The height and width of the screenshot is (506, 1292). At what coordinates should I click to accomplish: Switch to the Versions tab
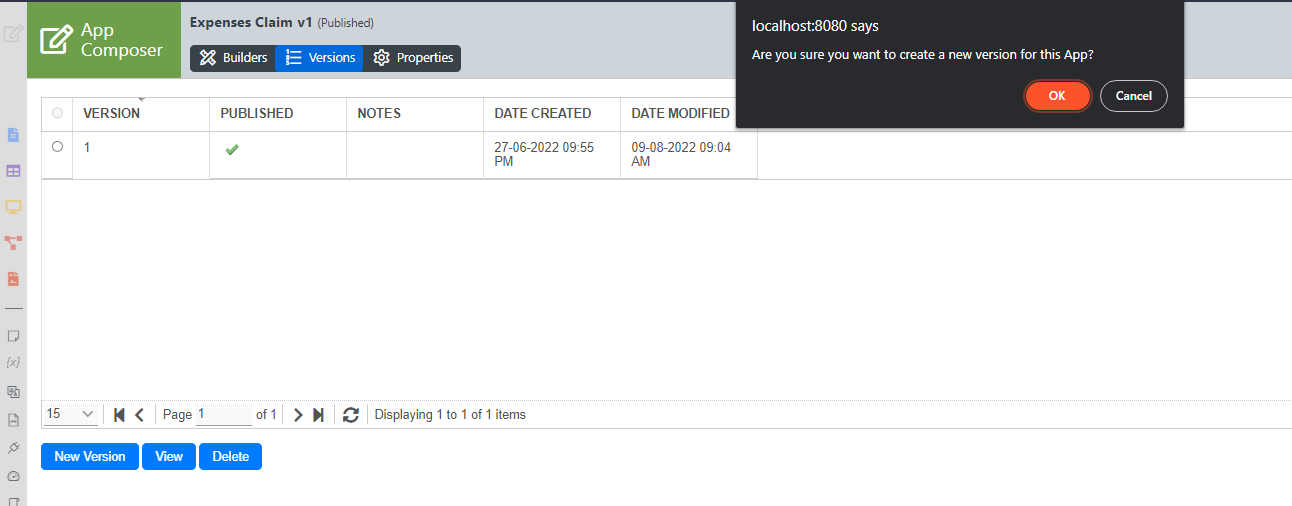(x=320, y=58)
